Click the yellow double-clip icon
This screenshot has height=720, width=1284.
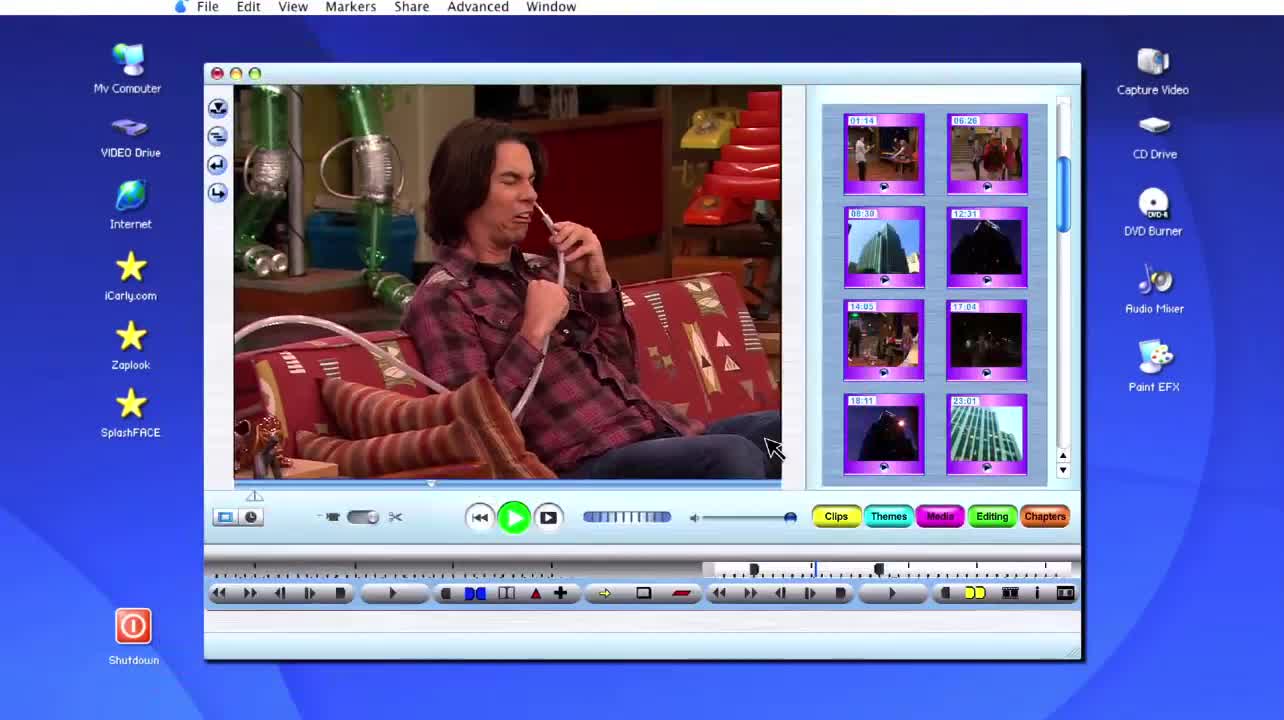click(x=975, y=593)
